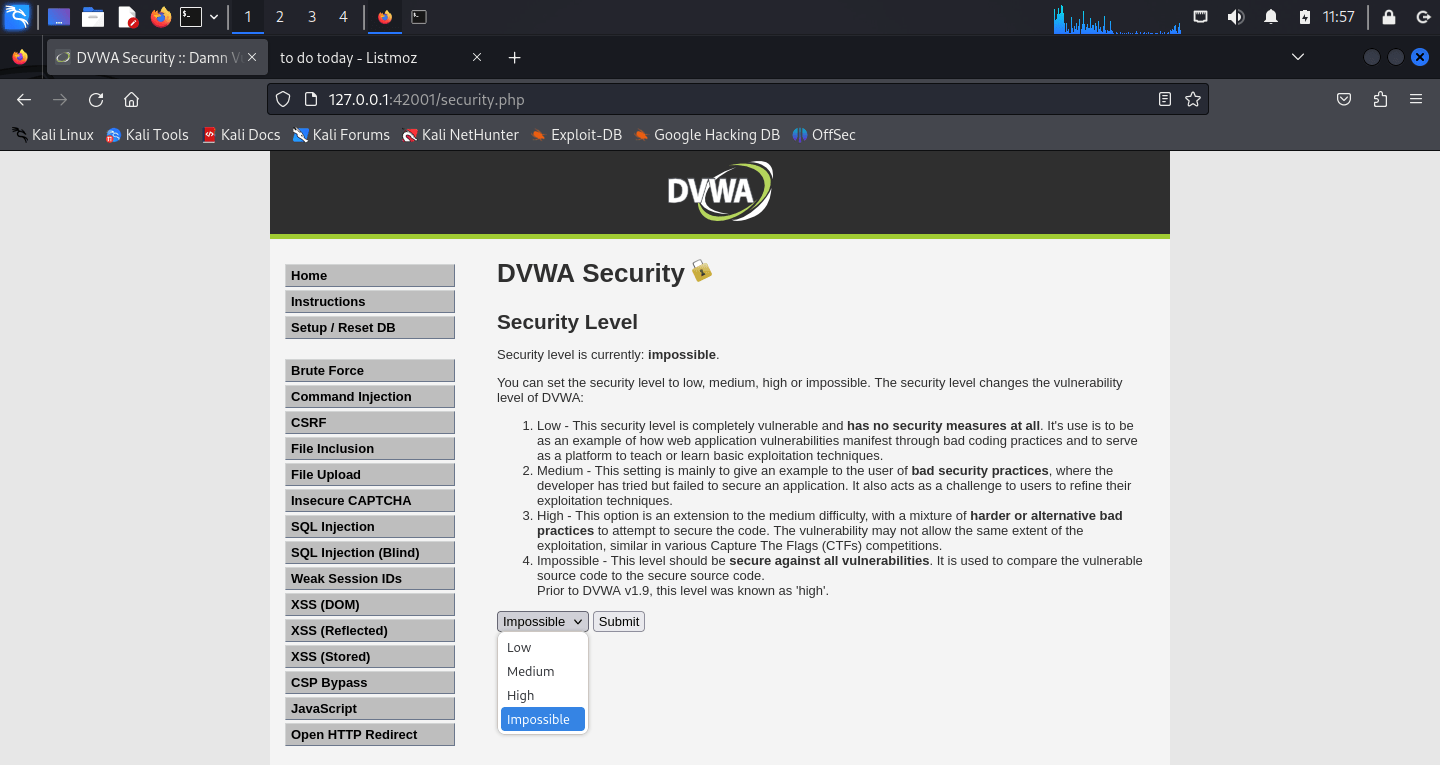Open Command Injection module

point(370,397)
